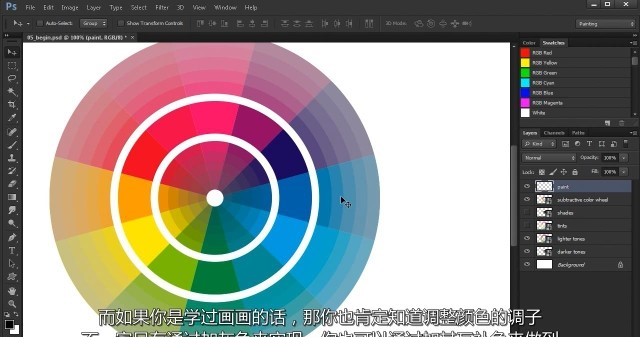Select the Magic Wand tool
The image size is (640, 360).
(x=12, y=91)
